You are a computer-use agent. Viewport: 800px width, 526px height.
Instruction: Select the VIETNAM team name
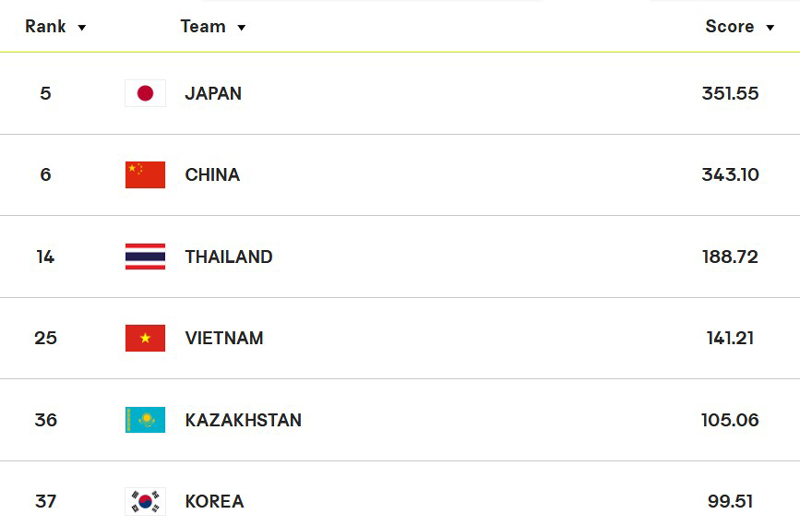click(224, 338)
